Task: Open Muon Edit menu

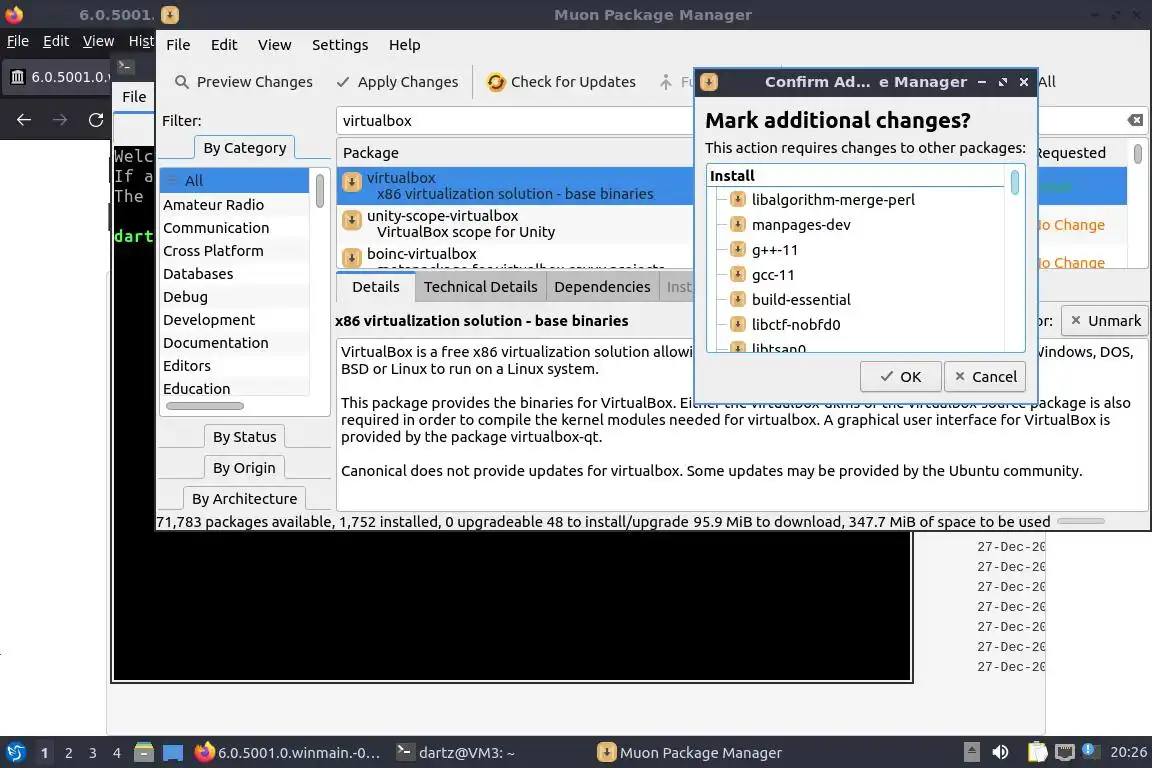Action: point(224,45)
